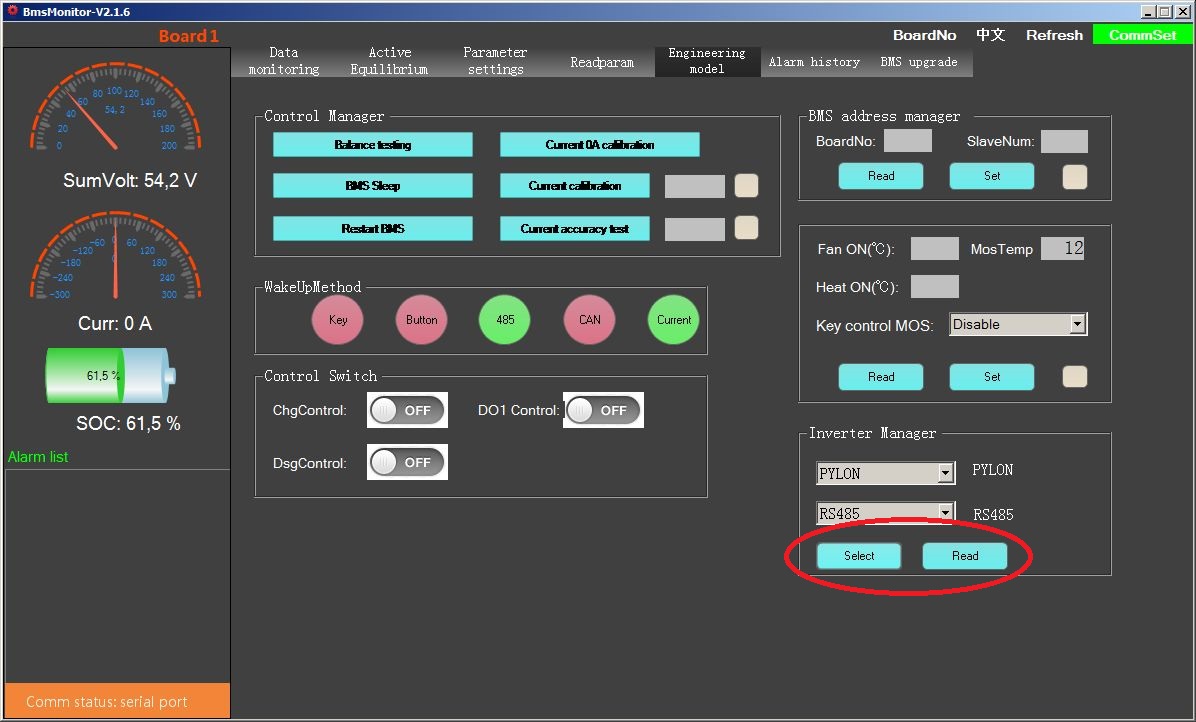This screenshot has width=1196, height=722.
Task: Click the Key wake-up method indicator
Action: click(338, 320)
